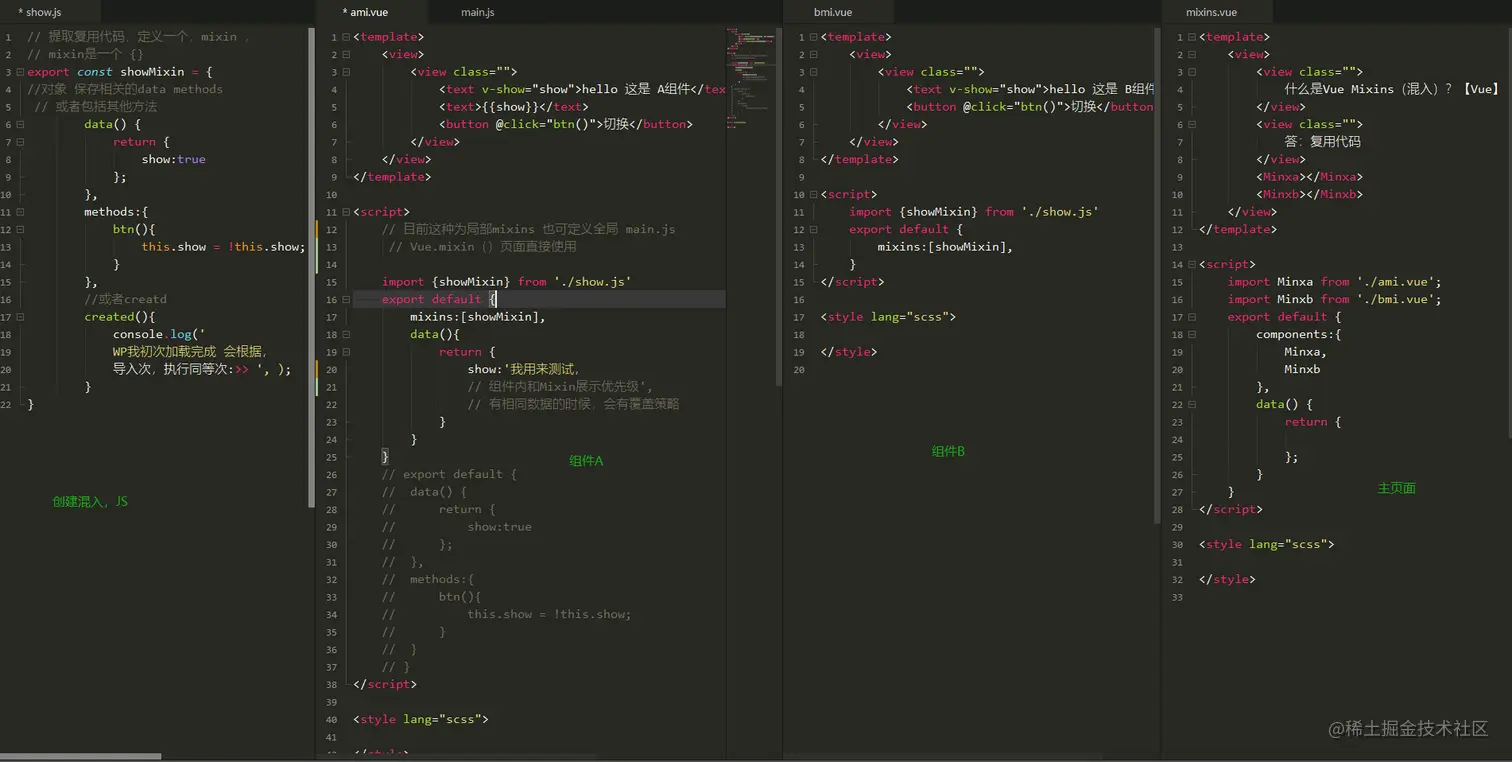Place cursor on the import showMixin line in ami.vue
The height and width of the screenshot is (762, 1512).
pos(506,282)
